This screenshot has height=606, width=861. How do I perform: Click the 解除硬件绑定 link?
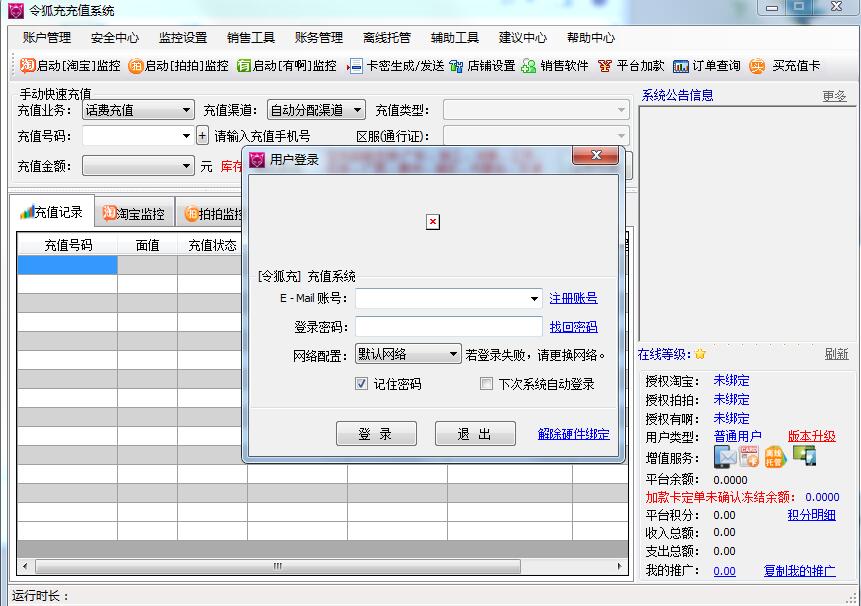pyautogui.click(x=574, y=434)
